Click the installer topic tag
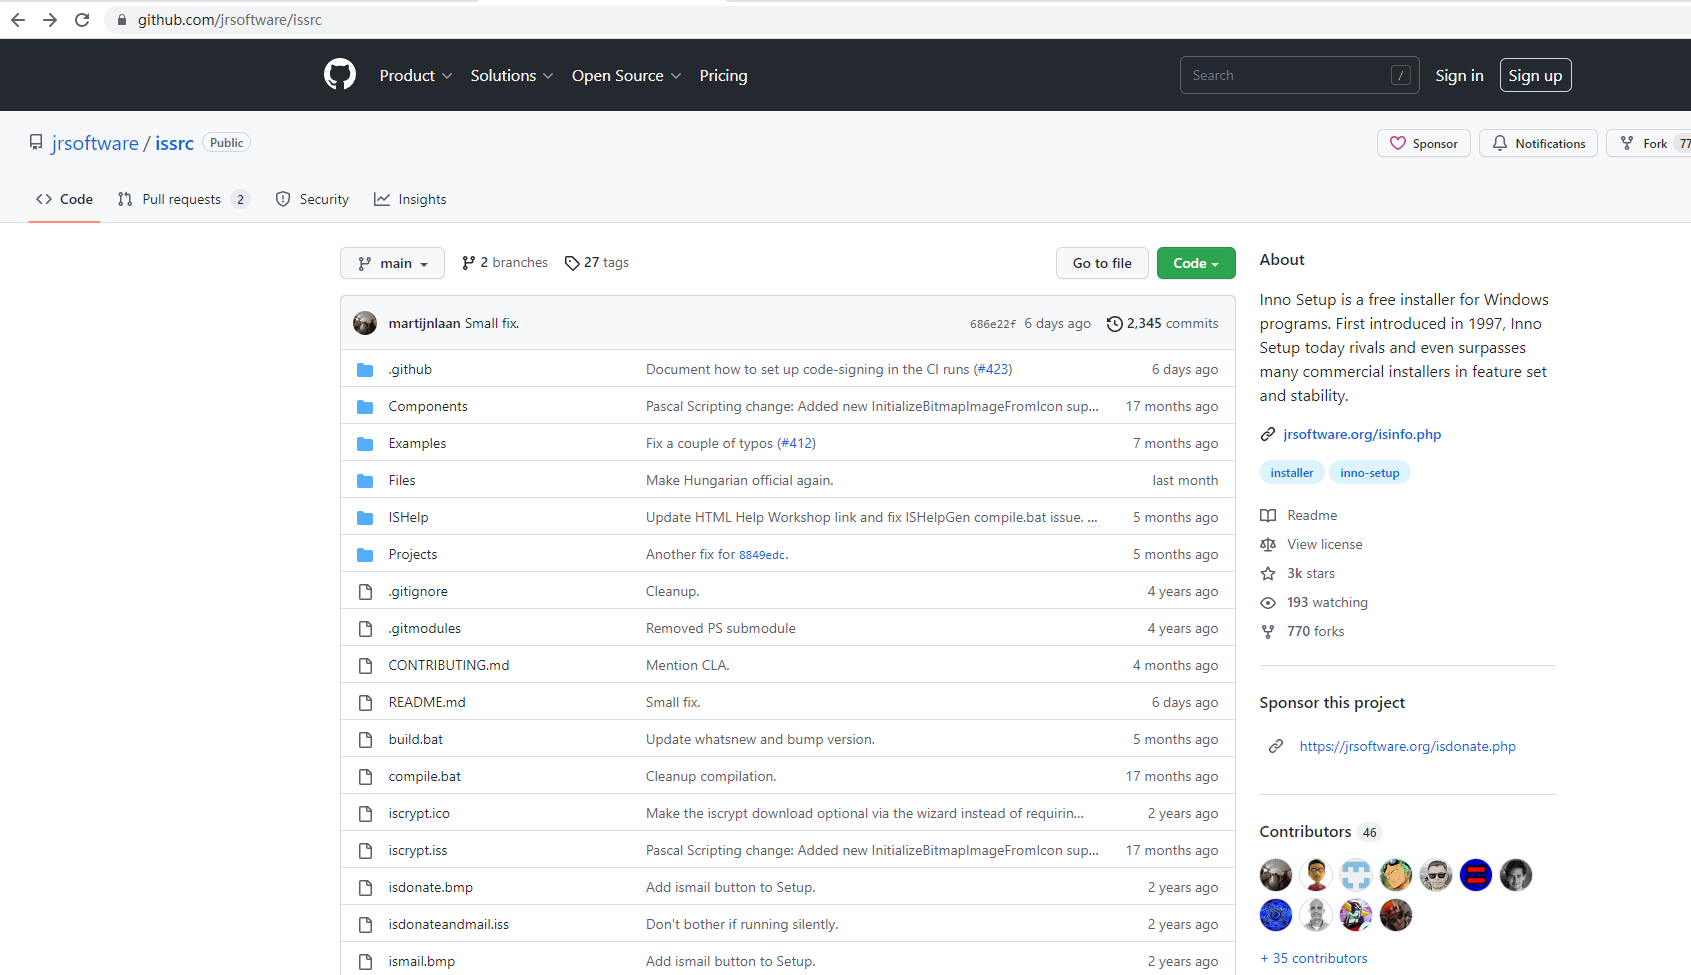Screen dimensions: 1691x975 pos(1292,473)
